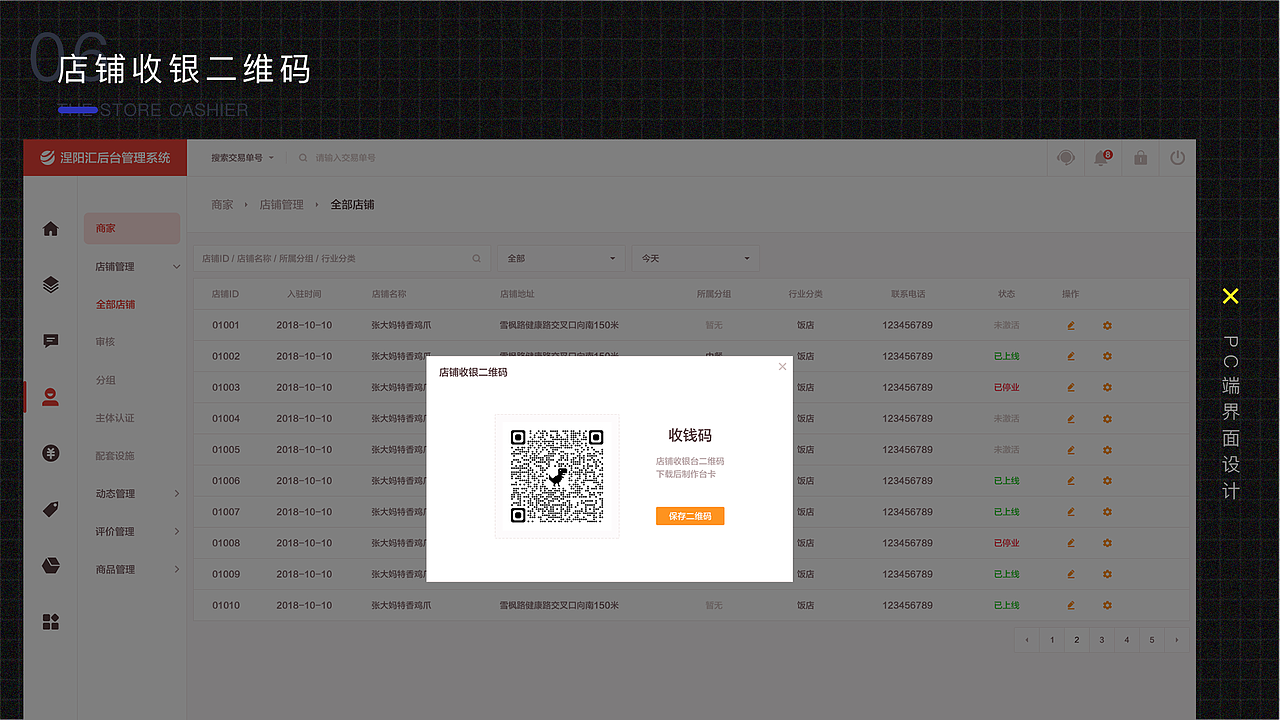Open settings gear for store 01001
Screen dimensions: 1280x720
[1107, 325]
